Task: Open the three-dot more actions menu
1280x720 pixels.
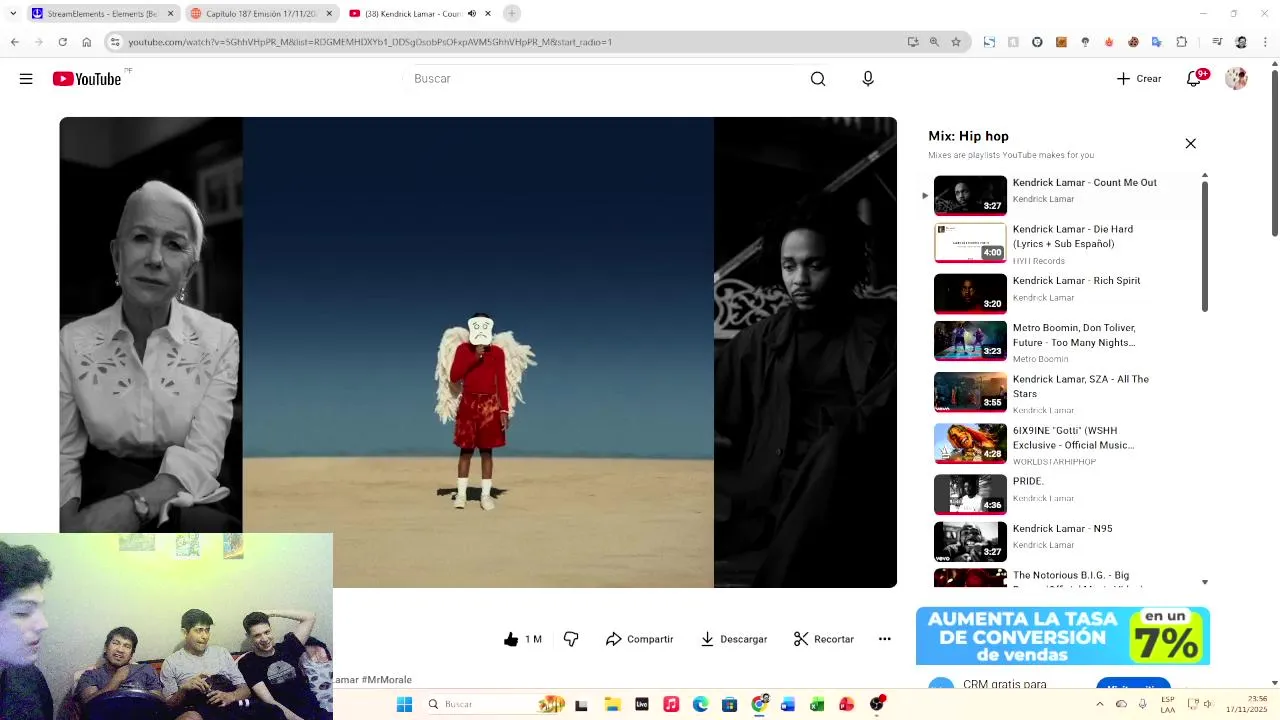Action: [884, 639]
